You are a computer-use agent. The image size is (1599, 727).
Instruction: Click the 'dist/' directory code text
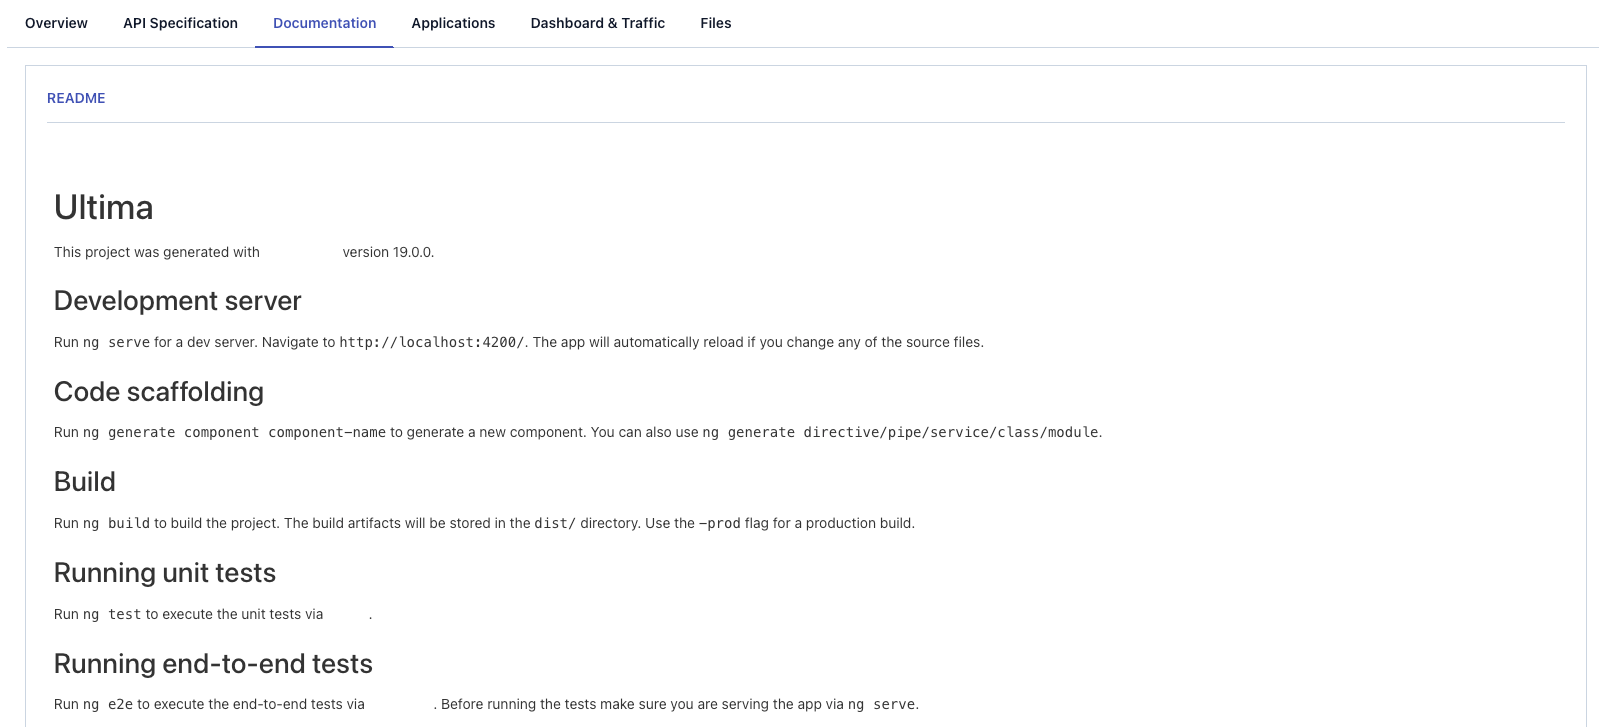tap(554, 523)
